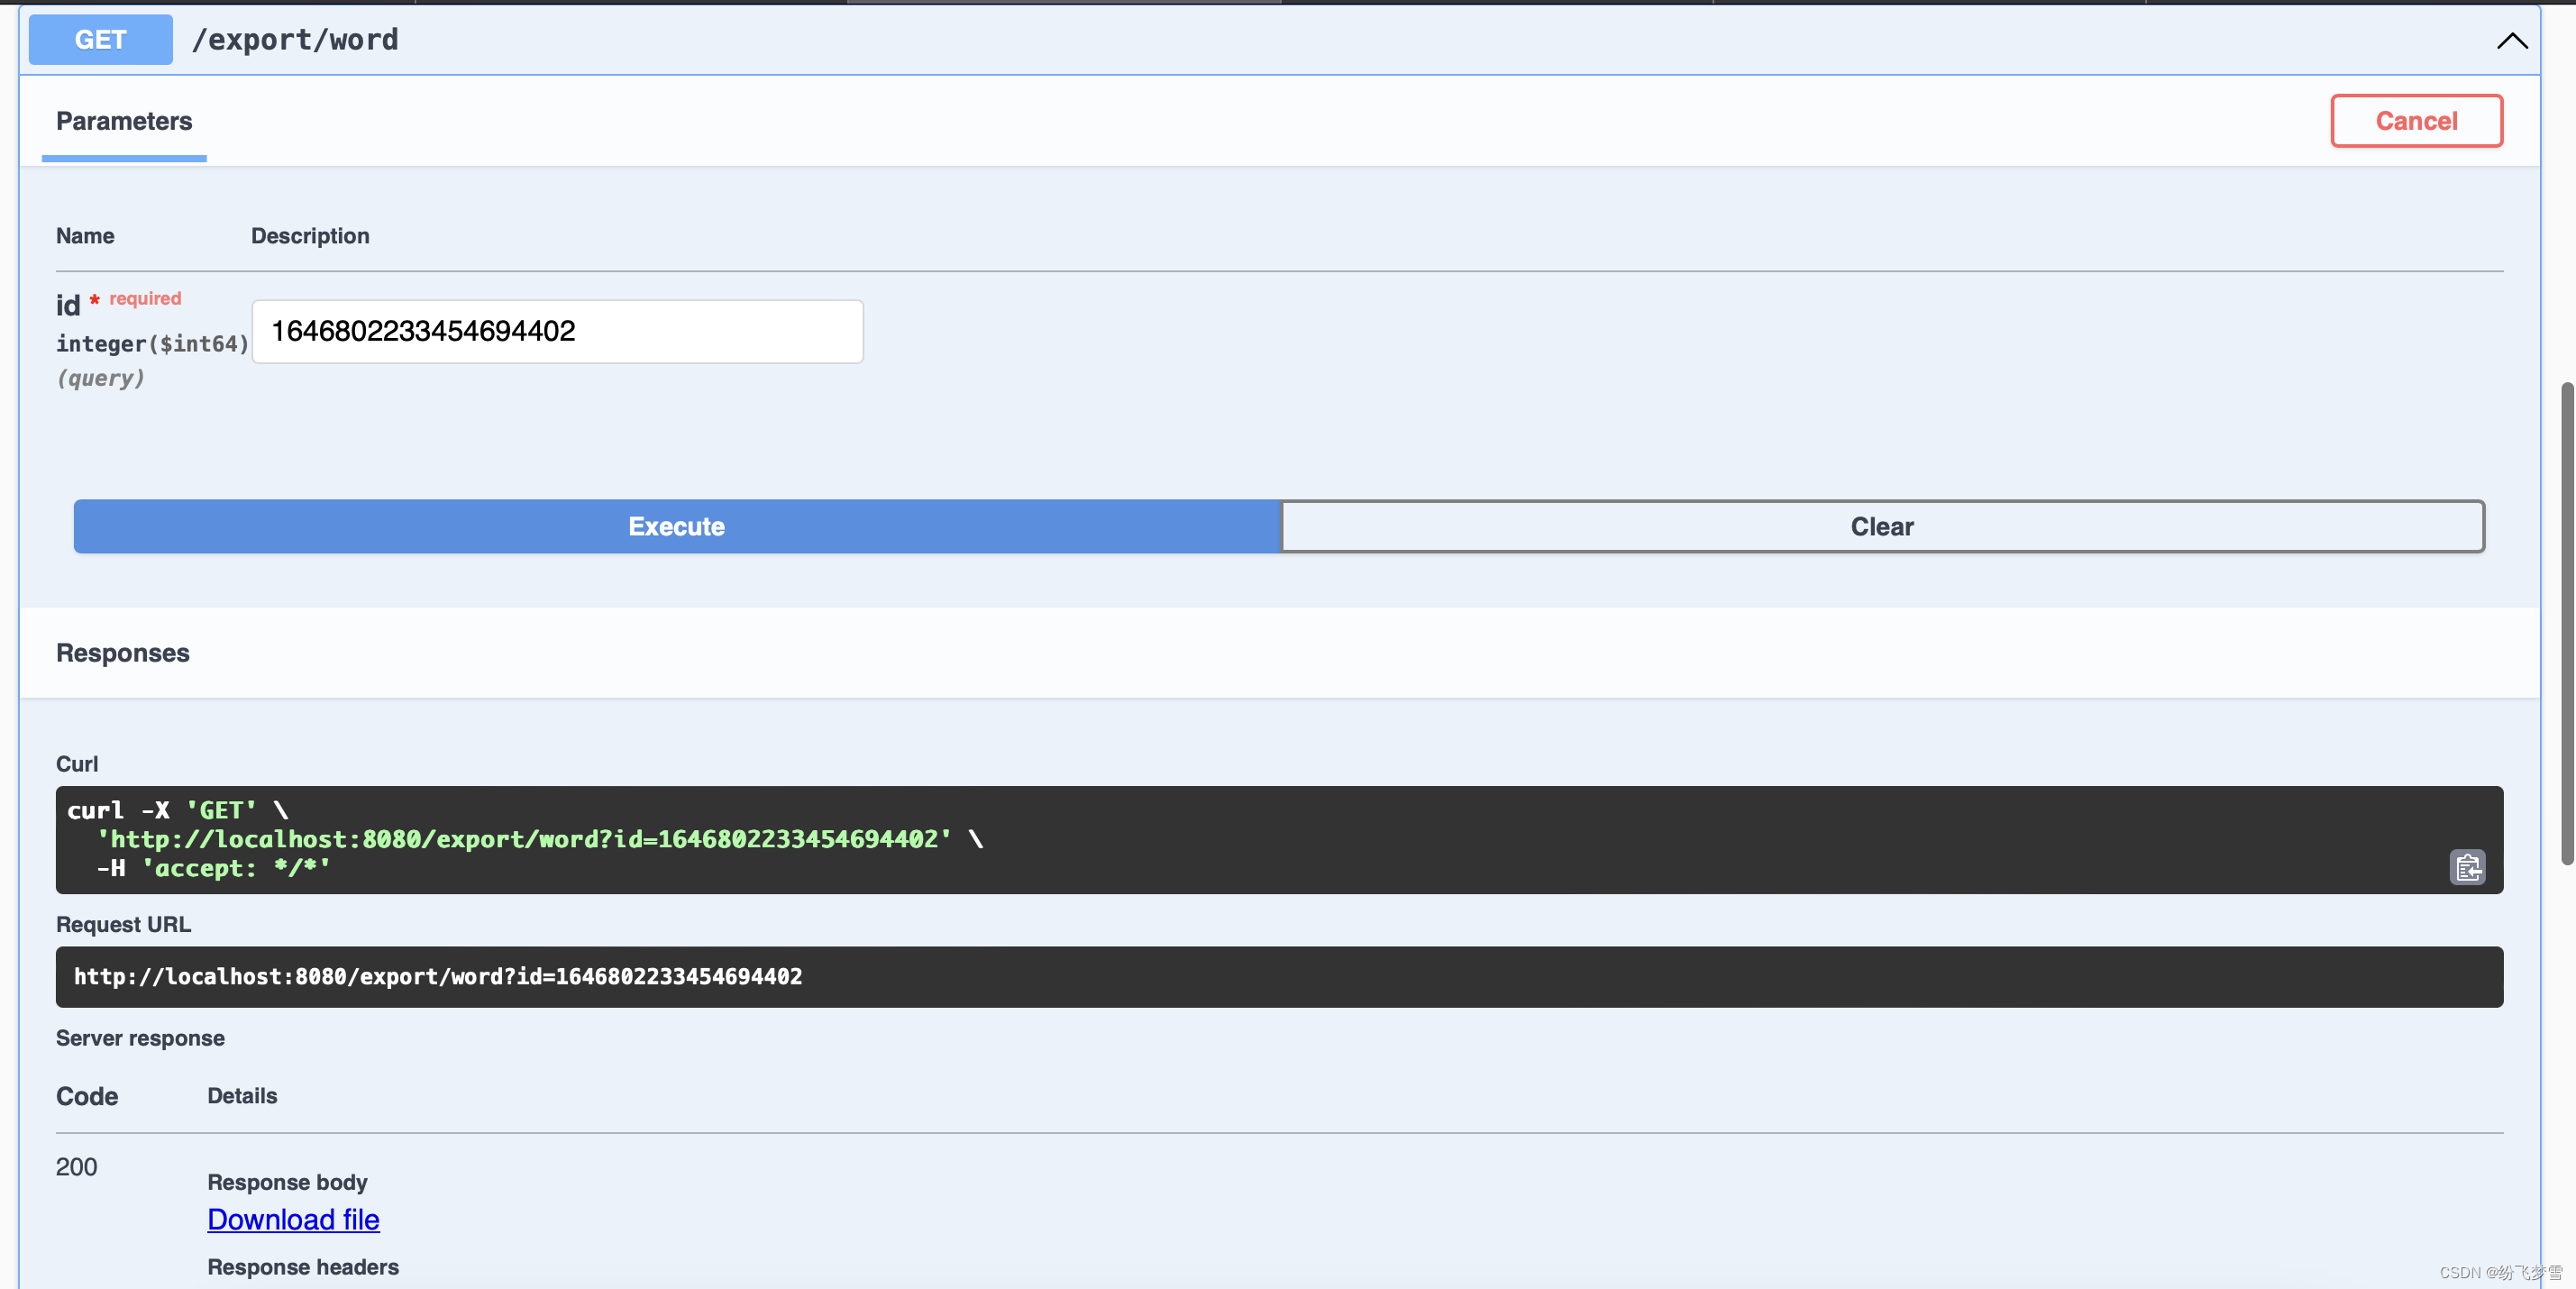Copy the curl command to clipboard
Screen dimensions: 2576x1289
pyautogui.click(x=2467, y=867)
